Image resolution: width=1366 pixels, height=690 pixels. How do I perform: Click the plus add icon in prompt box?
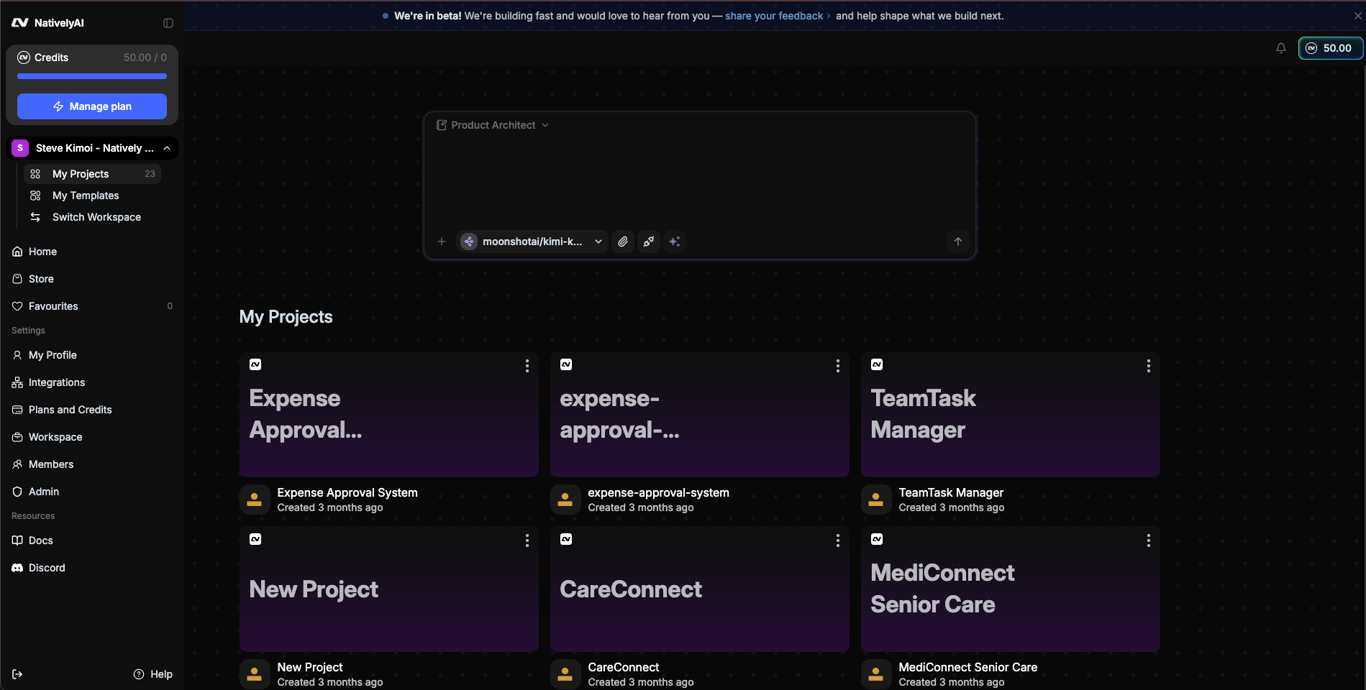pyautogui.click(x=442, y=241)
